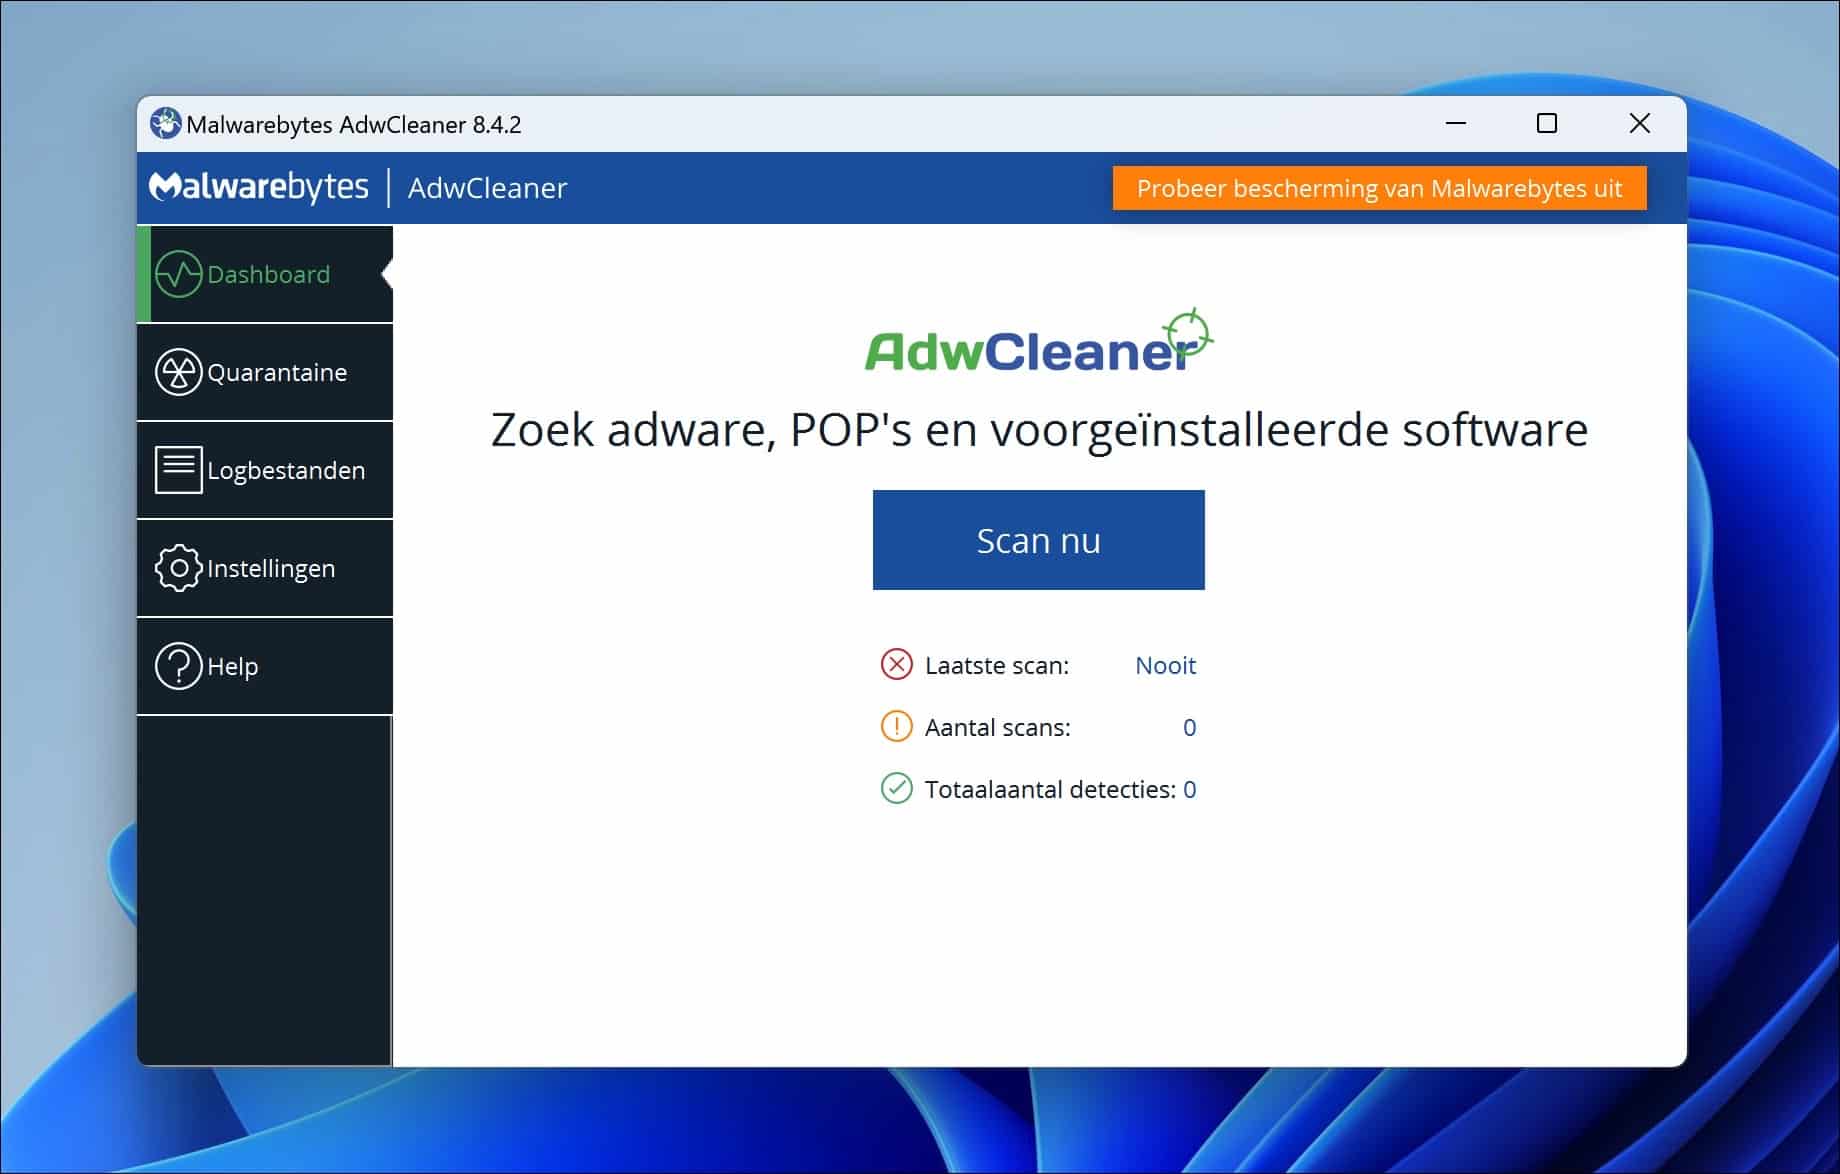Click the Malwarebytes app icon in the titlebar
The height and width of the screenshot is (1174, 1840).
coord(166,123)
